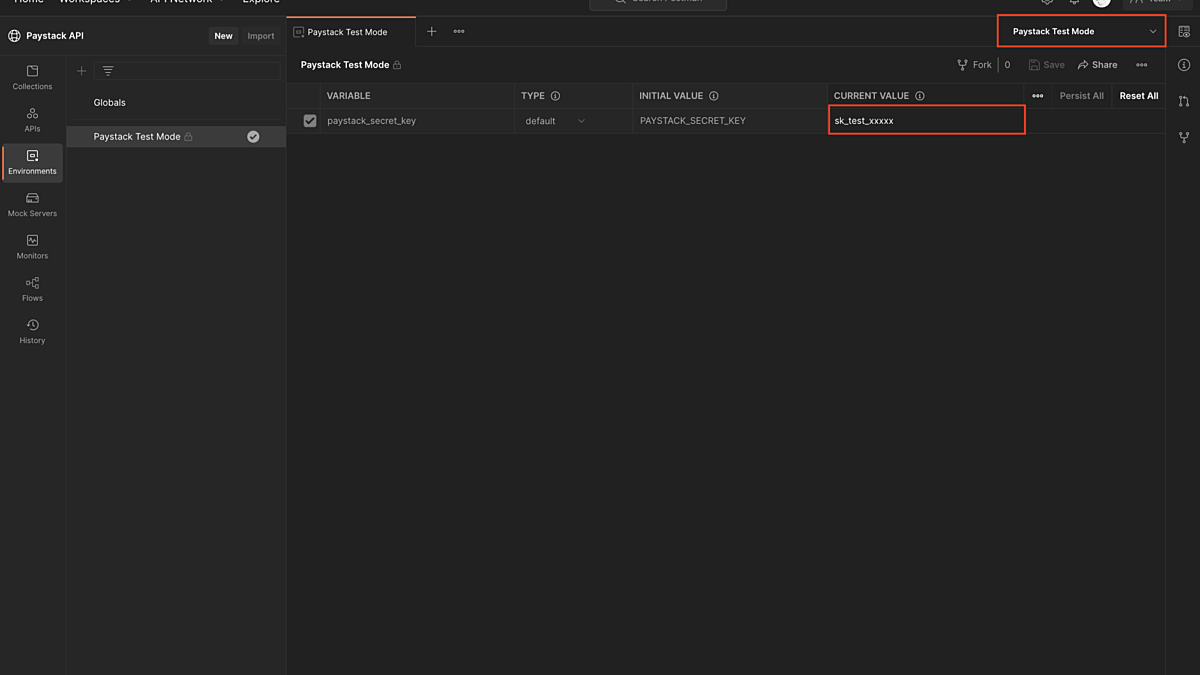
Task: Select Globals in the environments list
Action: click(110, 103)
